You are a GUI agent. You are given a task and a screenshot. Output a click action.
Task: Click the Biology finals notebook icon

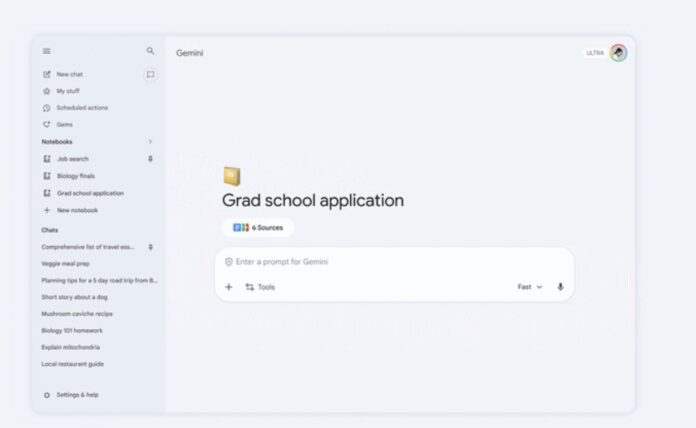point(47,176)
